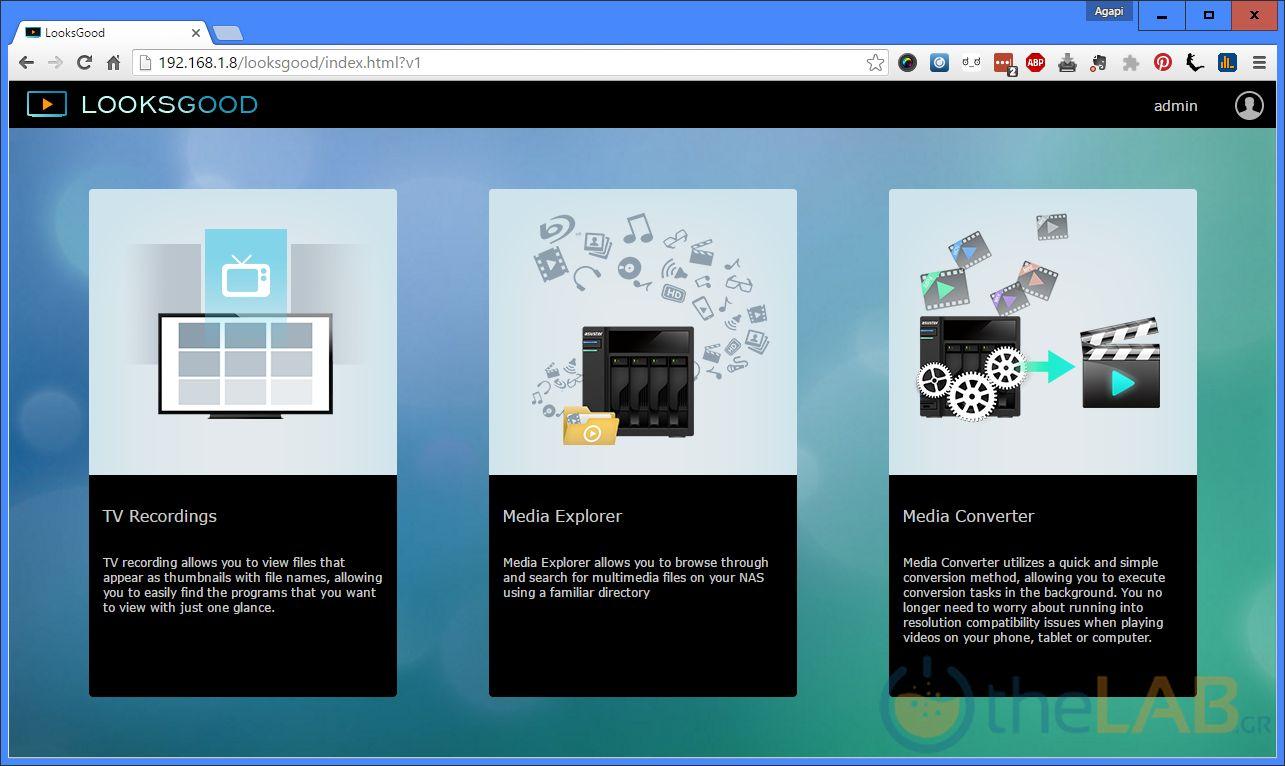The image size is (1285, 766).
Task: Click the black jumping figure extension icon
Action: click(x=1195, y=63)
